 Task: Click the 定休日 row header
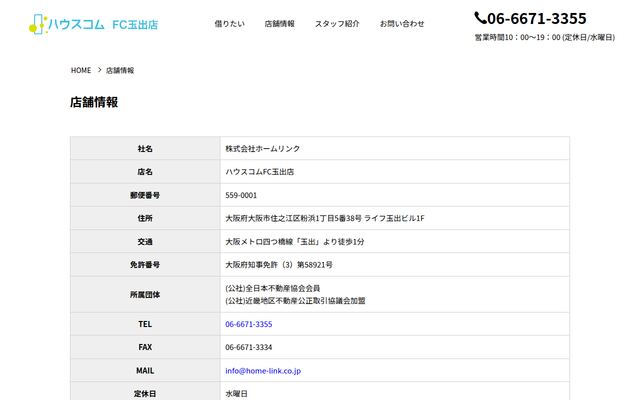[145, 393]
